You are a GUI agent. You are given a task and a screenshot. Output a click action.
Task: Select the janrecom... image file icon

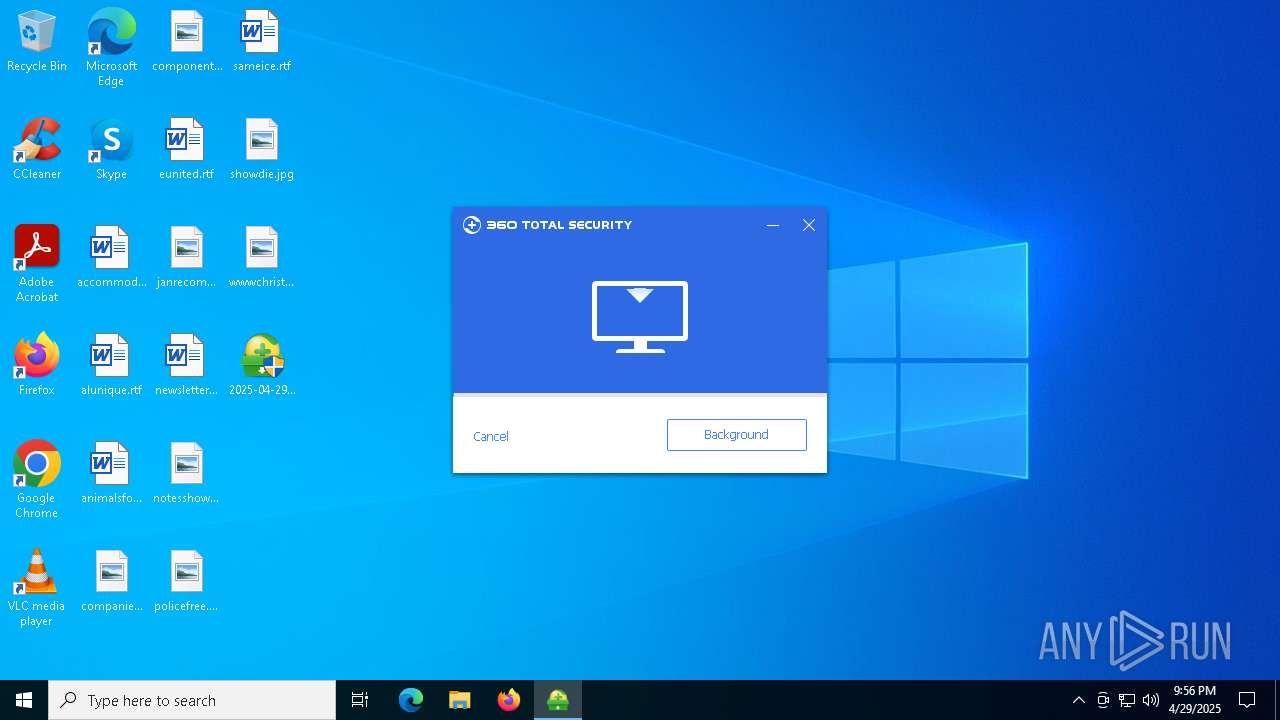click(x=187, y=258)
